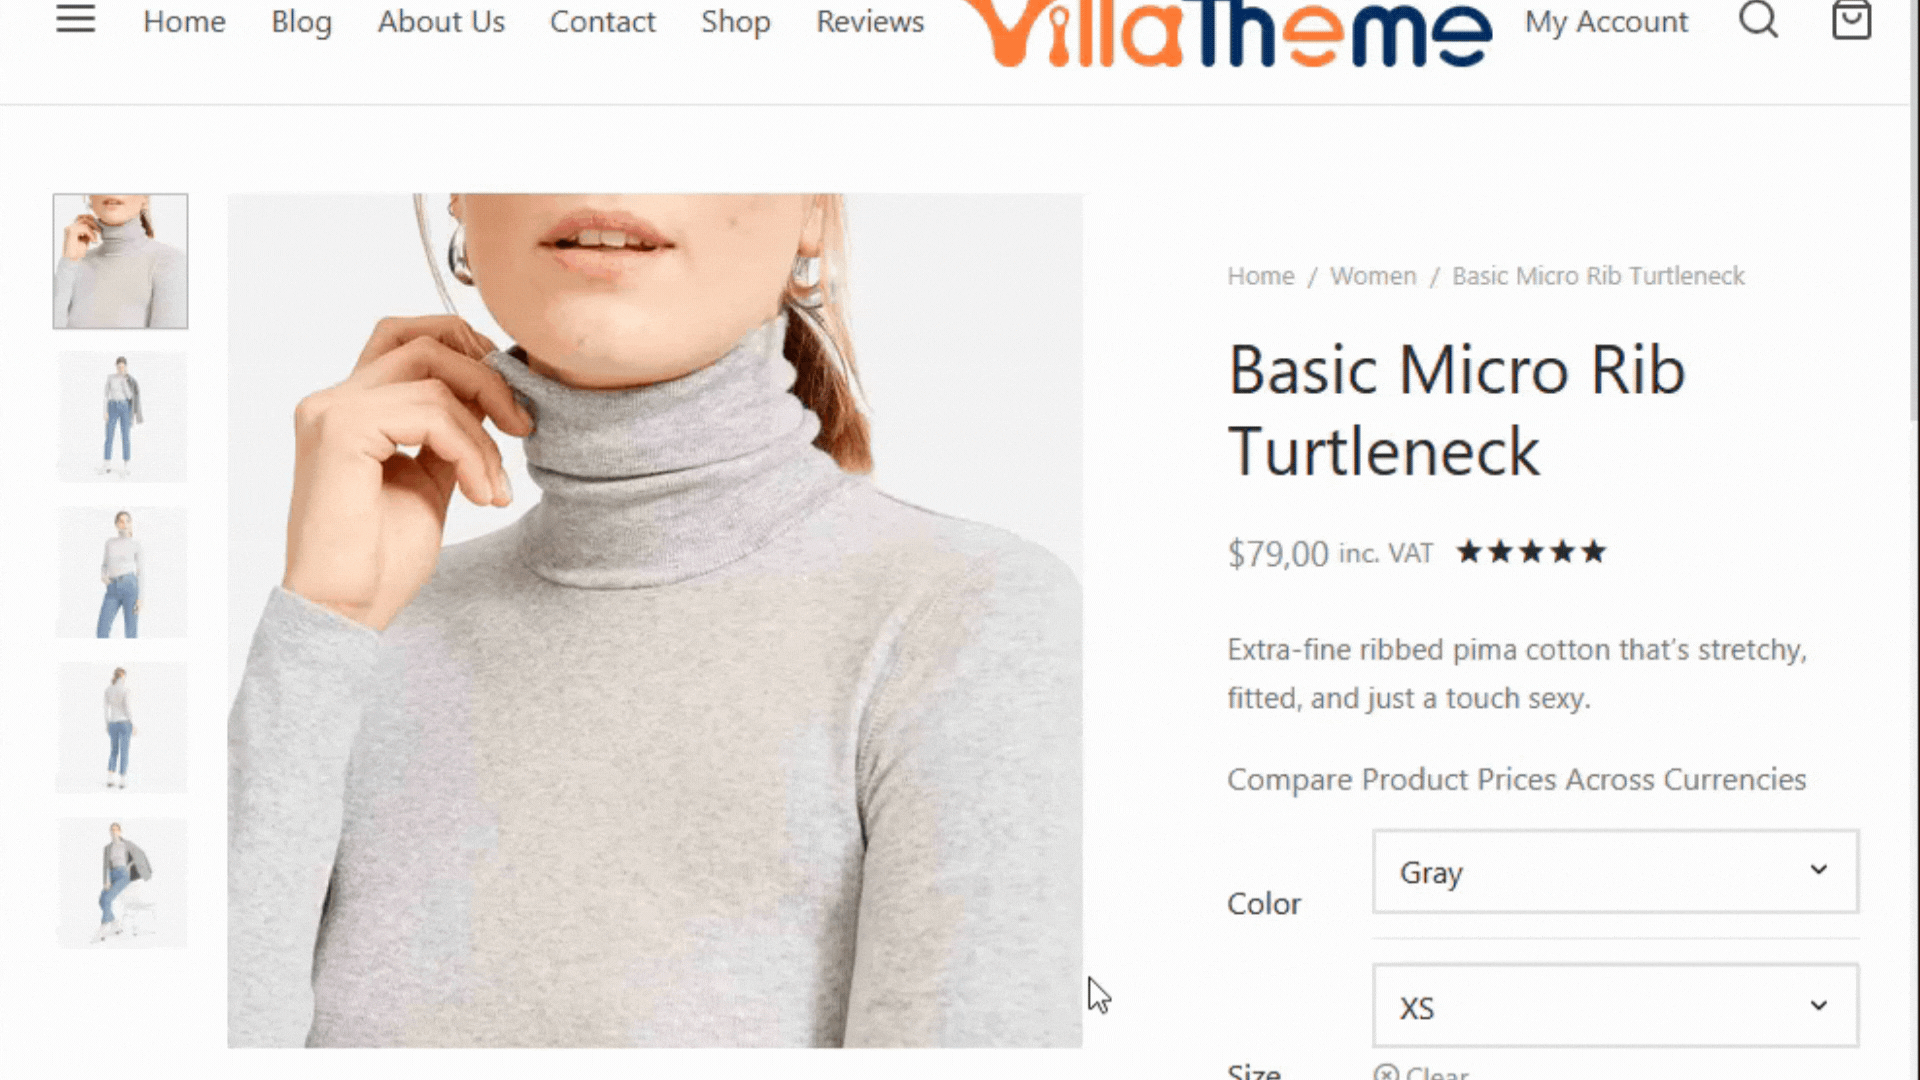This screenshot has height=1080, width=1920.
Task: Open the About Us page
Action: coord(441,21)
